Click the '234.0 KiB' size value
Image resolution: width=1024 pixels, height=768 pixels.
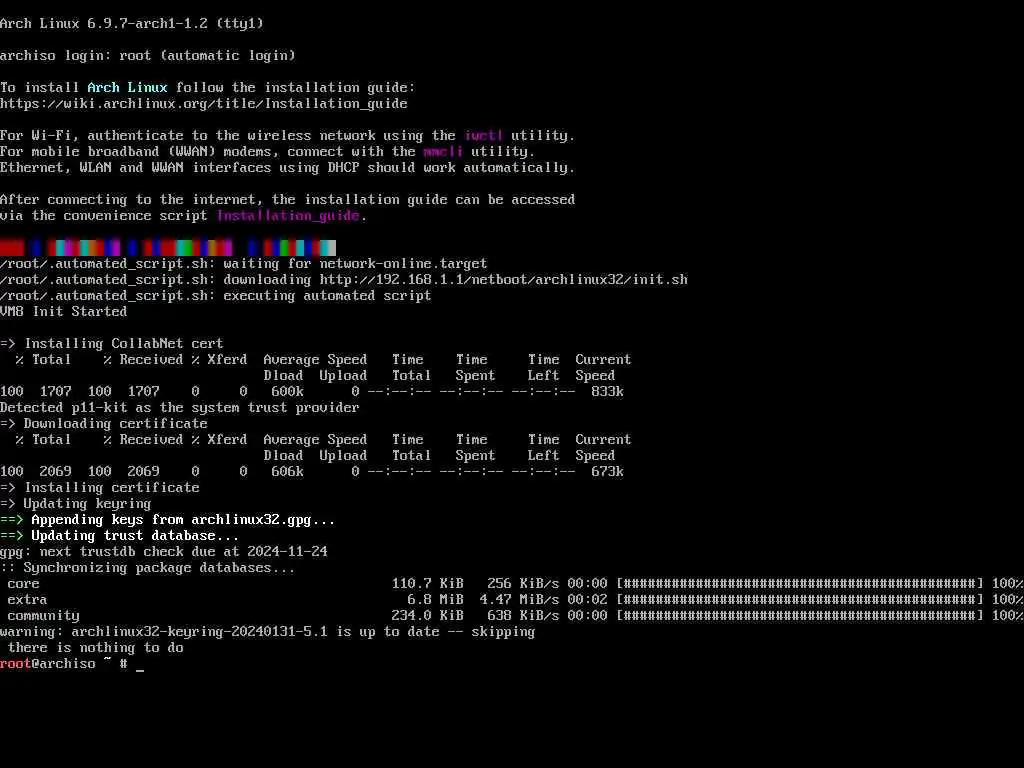[x=428, y=615]
